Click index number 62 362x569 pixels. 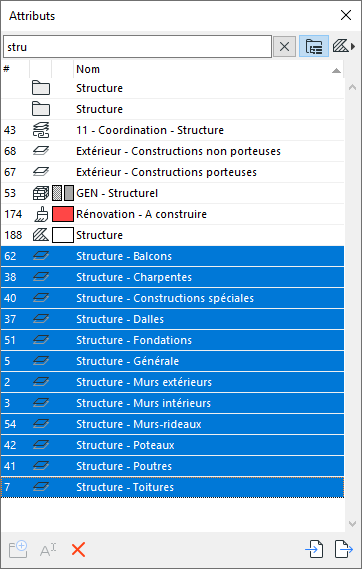click(x=10, y=256)
